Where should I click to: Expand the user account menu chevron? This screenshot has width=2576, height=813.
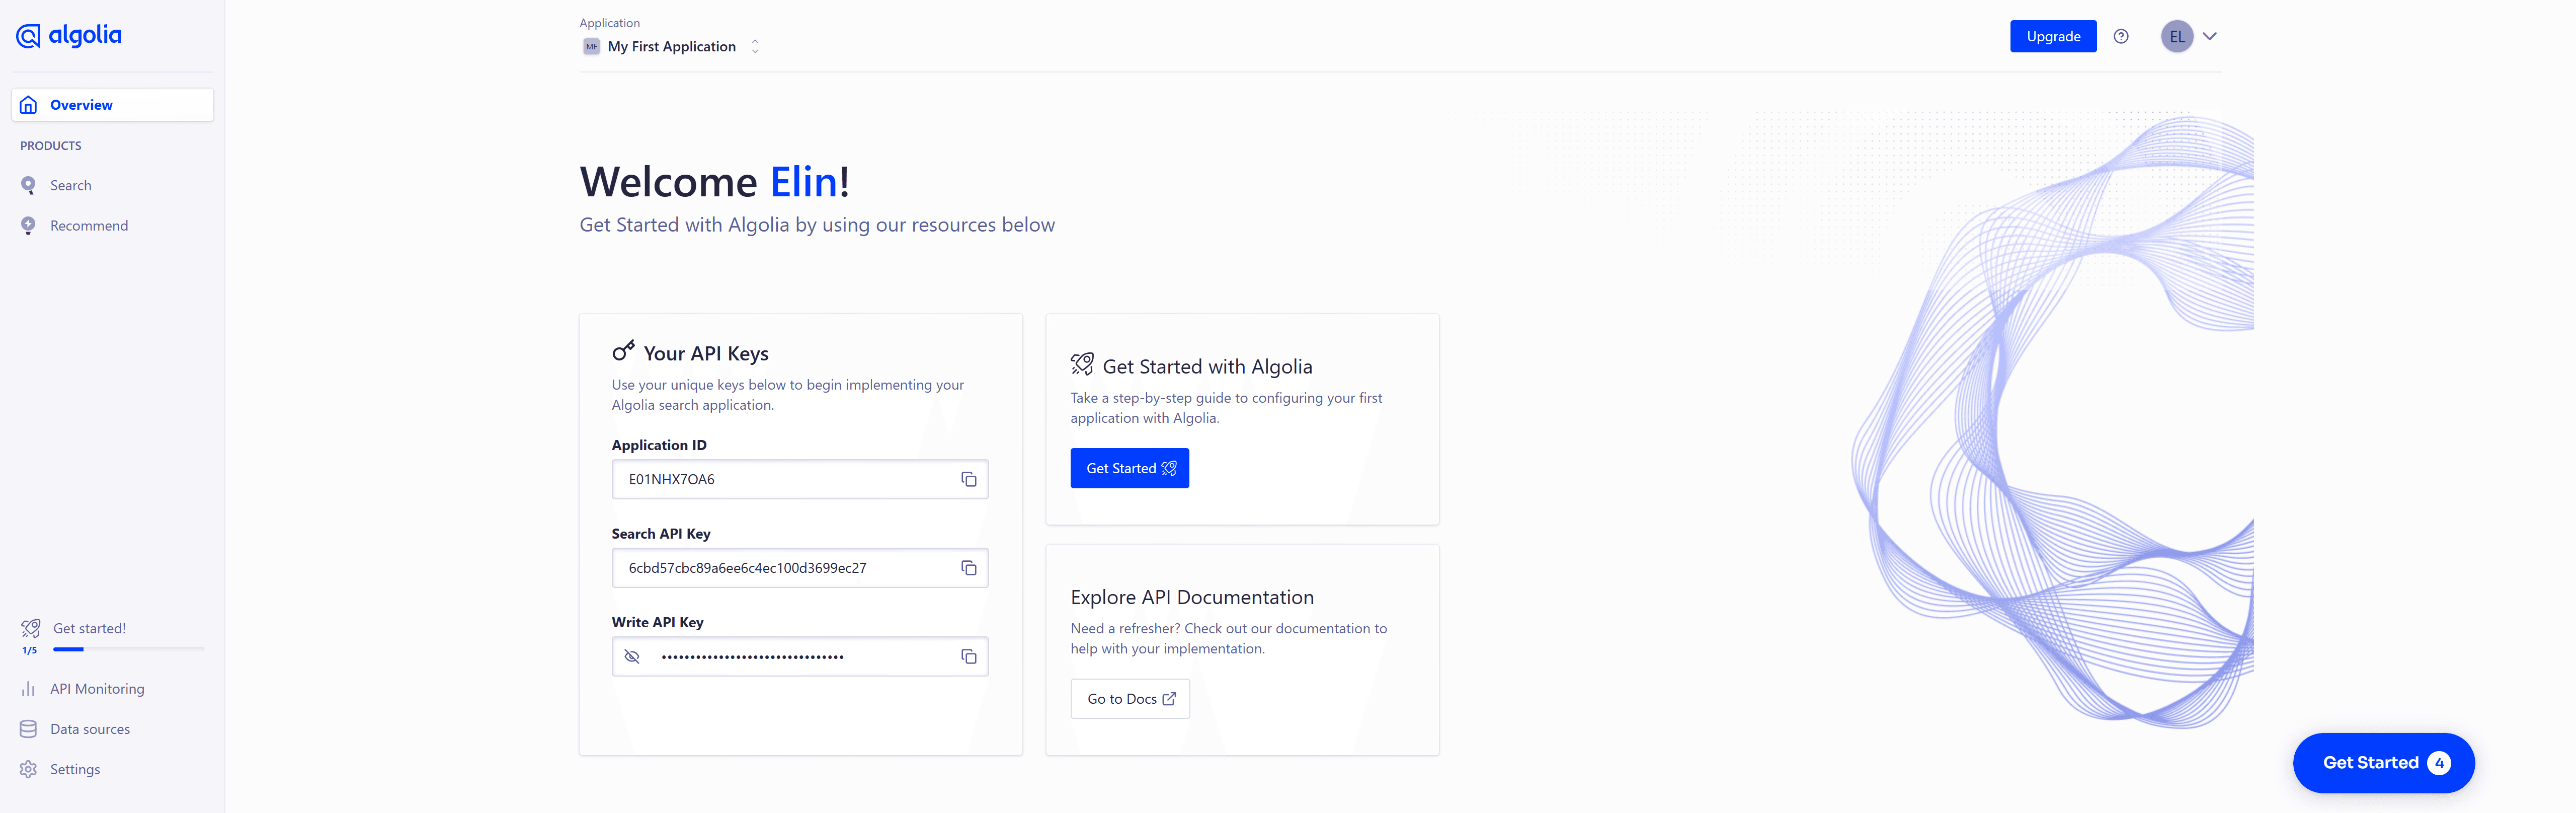pos(2210,37)
